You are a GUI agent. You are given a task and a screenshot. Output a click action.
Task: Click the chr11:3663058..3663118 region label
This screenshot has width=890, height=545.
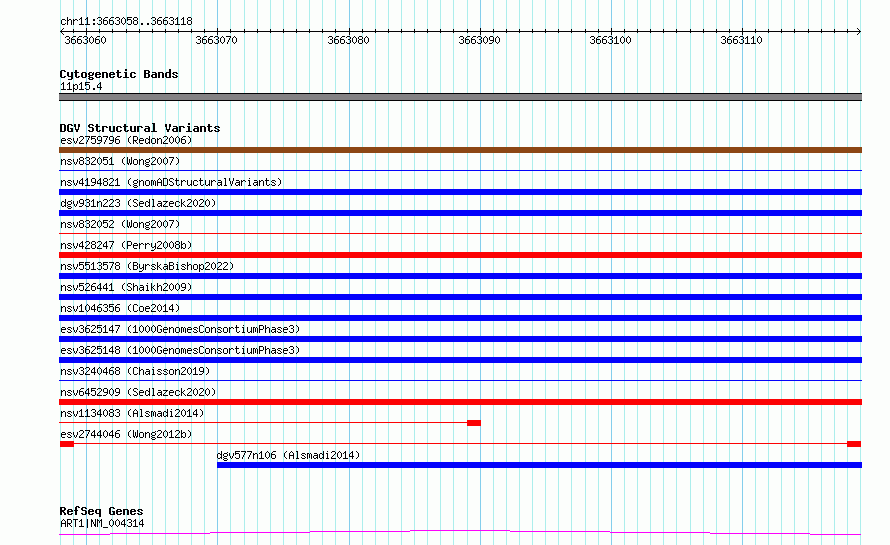[x=126, y=21]
